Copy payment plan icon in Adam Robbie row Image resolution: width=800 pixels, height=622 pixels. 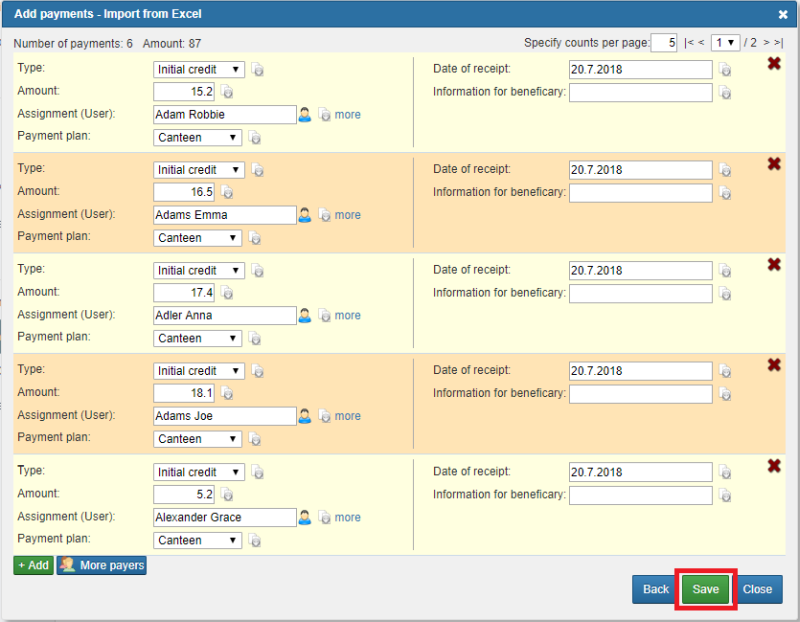255,137
